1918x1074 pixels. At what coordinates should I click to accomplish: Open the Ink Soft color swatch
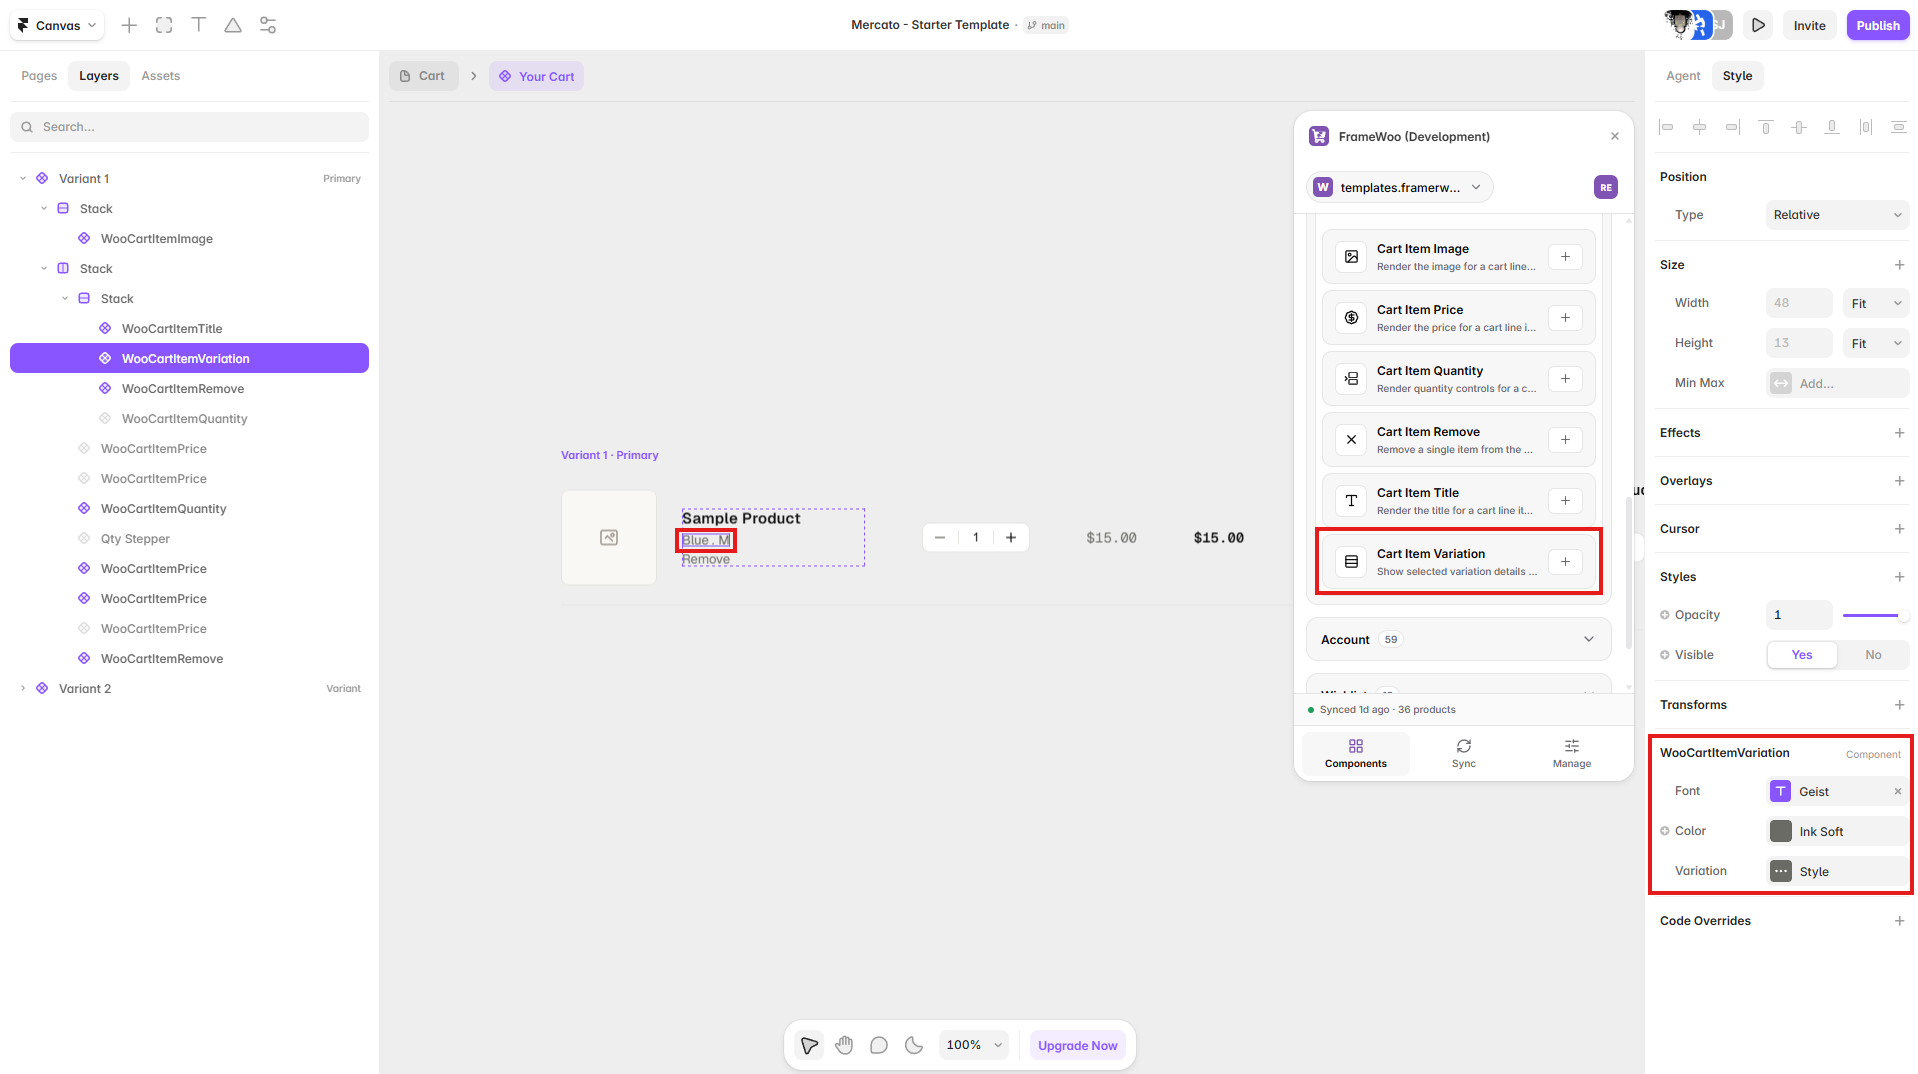[1781, 831]
